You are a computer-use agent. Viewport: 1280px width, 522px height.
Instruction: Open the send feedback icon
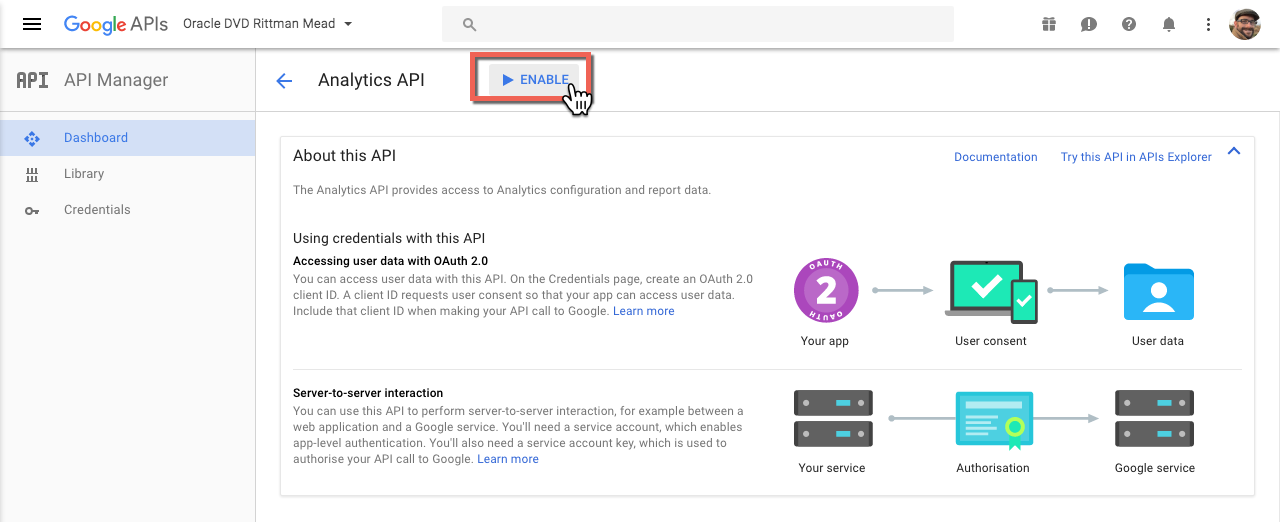tap(1089, 24)
